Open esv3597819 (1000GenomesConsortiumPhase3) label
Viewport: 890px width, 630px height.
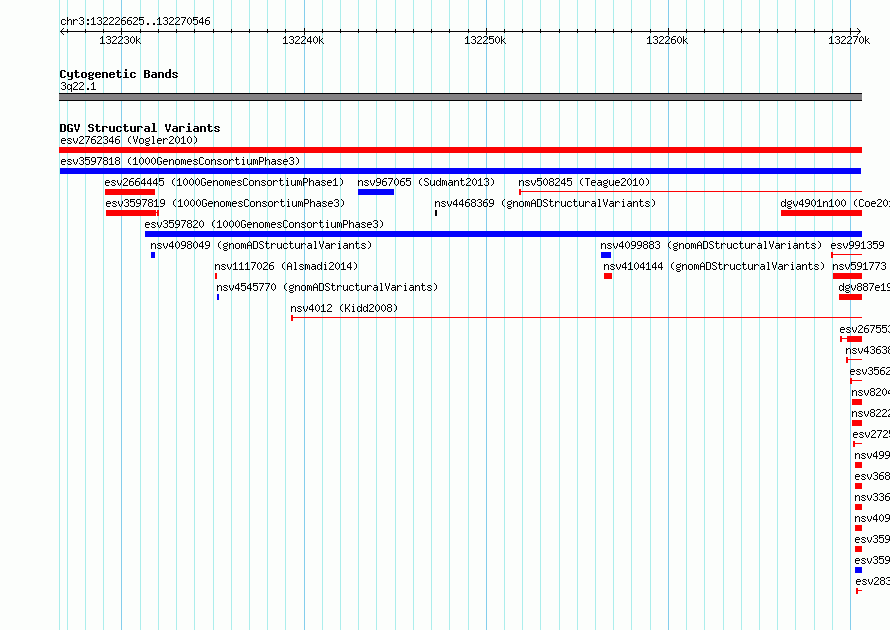tap(225, 203)
